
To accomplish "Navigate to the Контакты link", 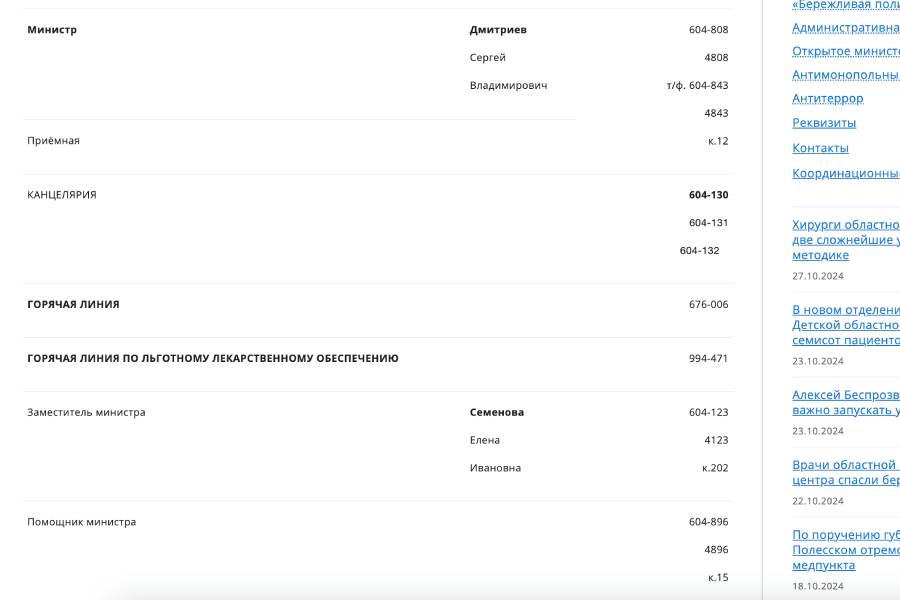I will [x=820, y=148].
